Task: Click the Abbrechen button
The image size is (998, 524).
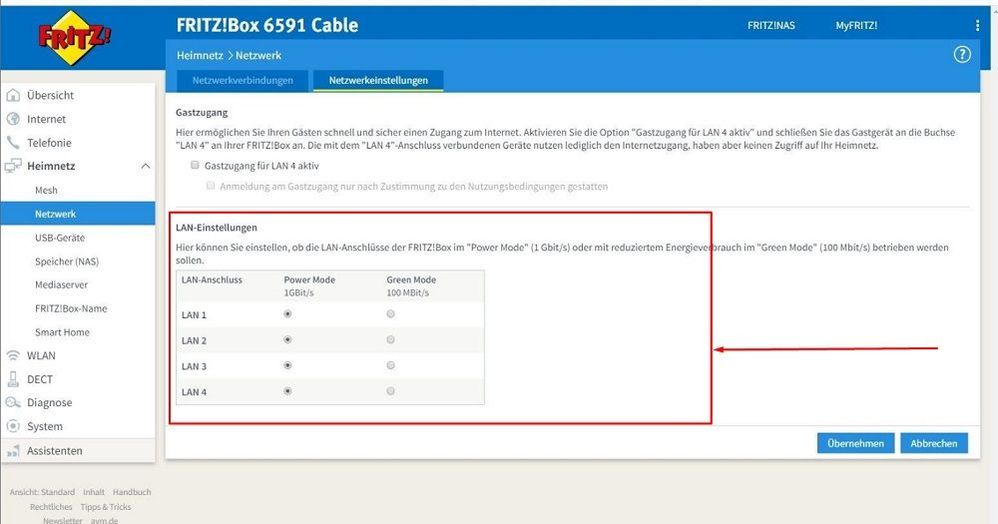Action: (934, 443)
